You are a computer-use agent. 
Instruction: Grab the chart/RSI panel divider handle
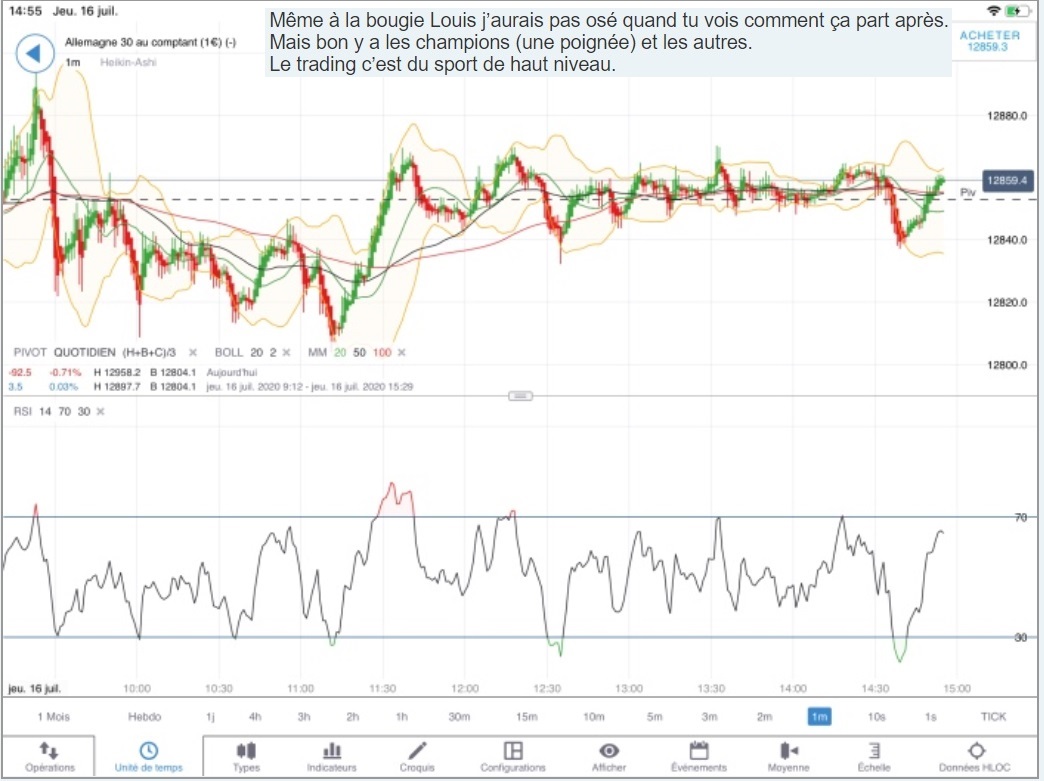click(x=520, y=396)
